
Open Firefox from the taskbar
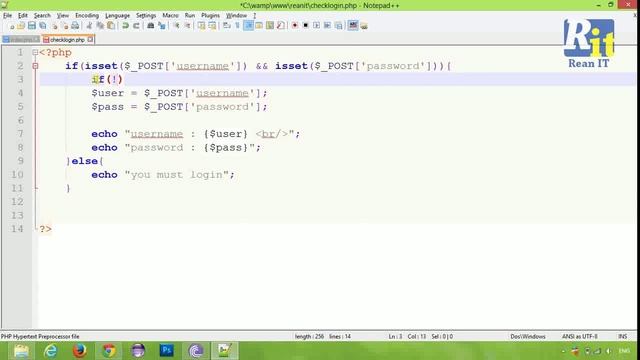pos(80,351)
